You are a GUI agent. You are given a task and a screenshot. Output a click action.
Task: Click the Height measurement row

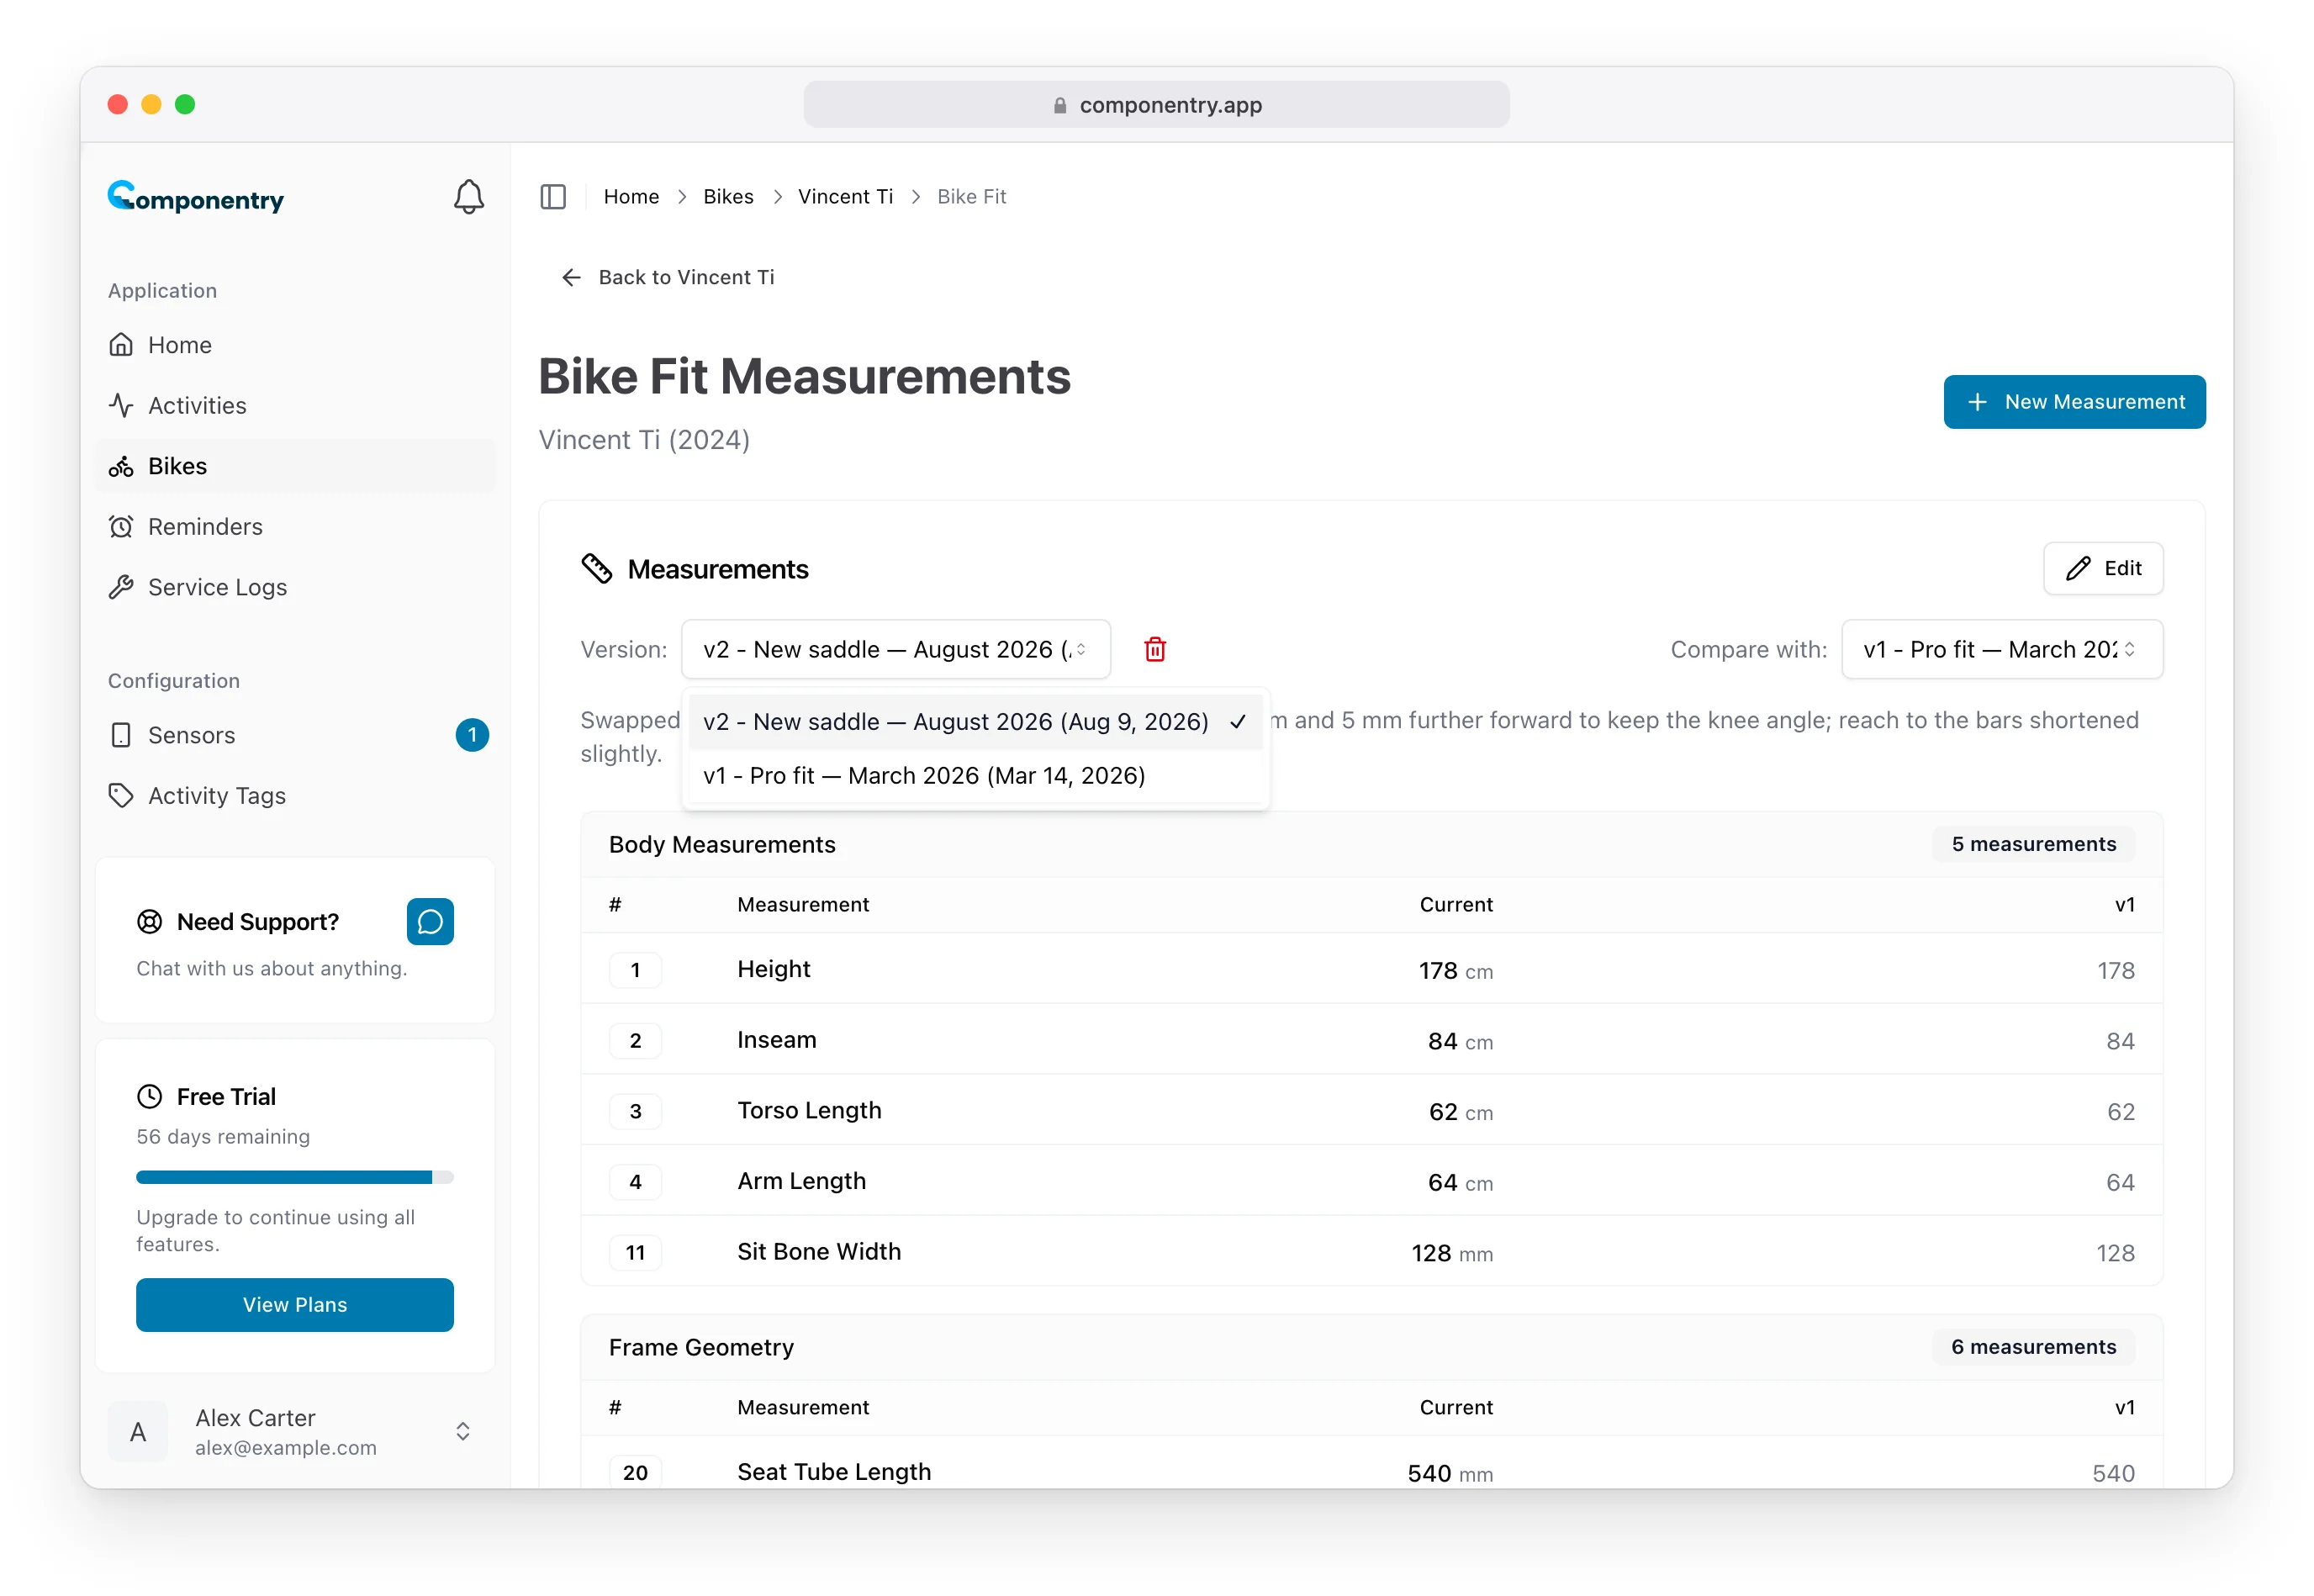click(1371, 970)
